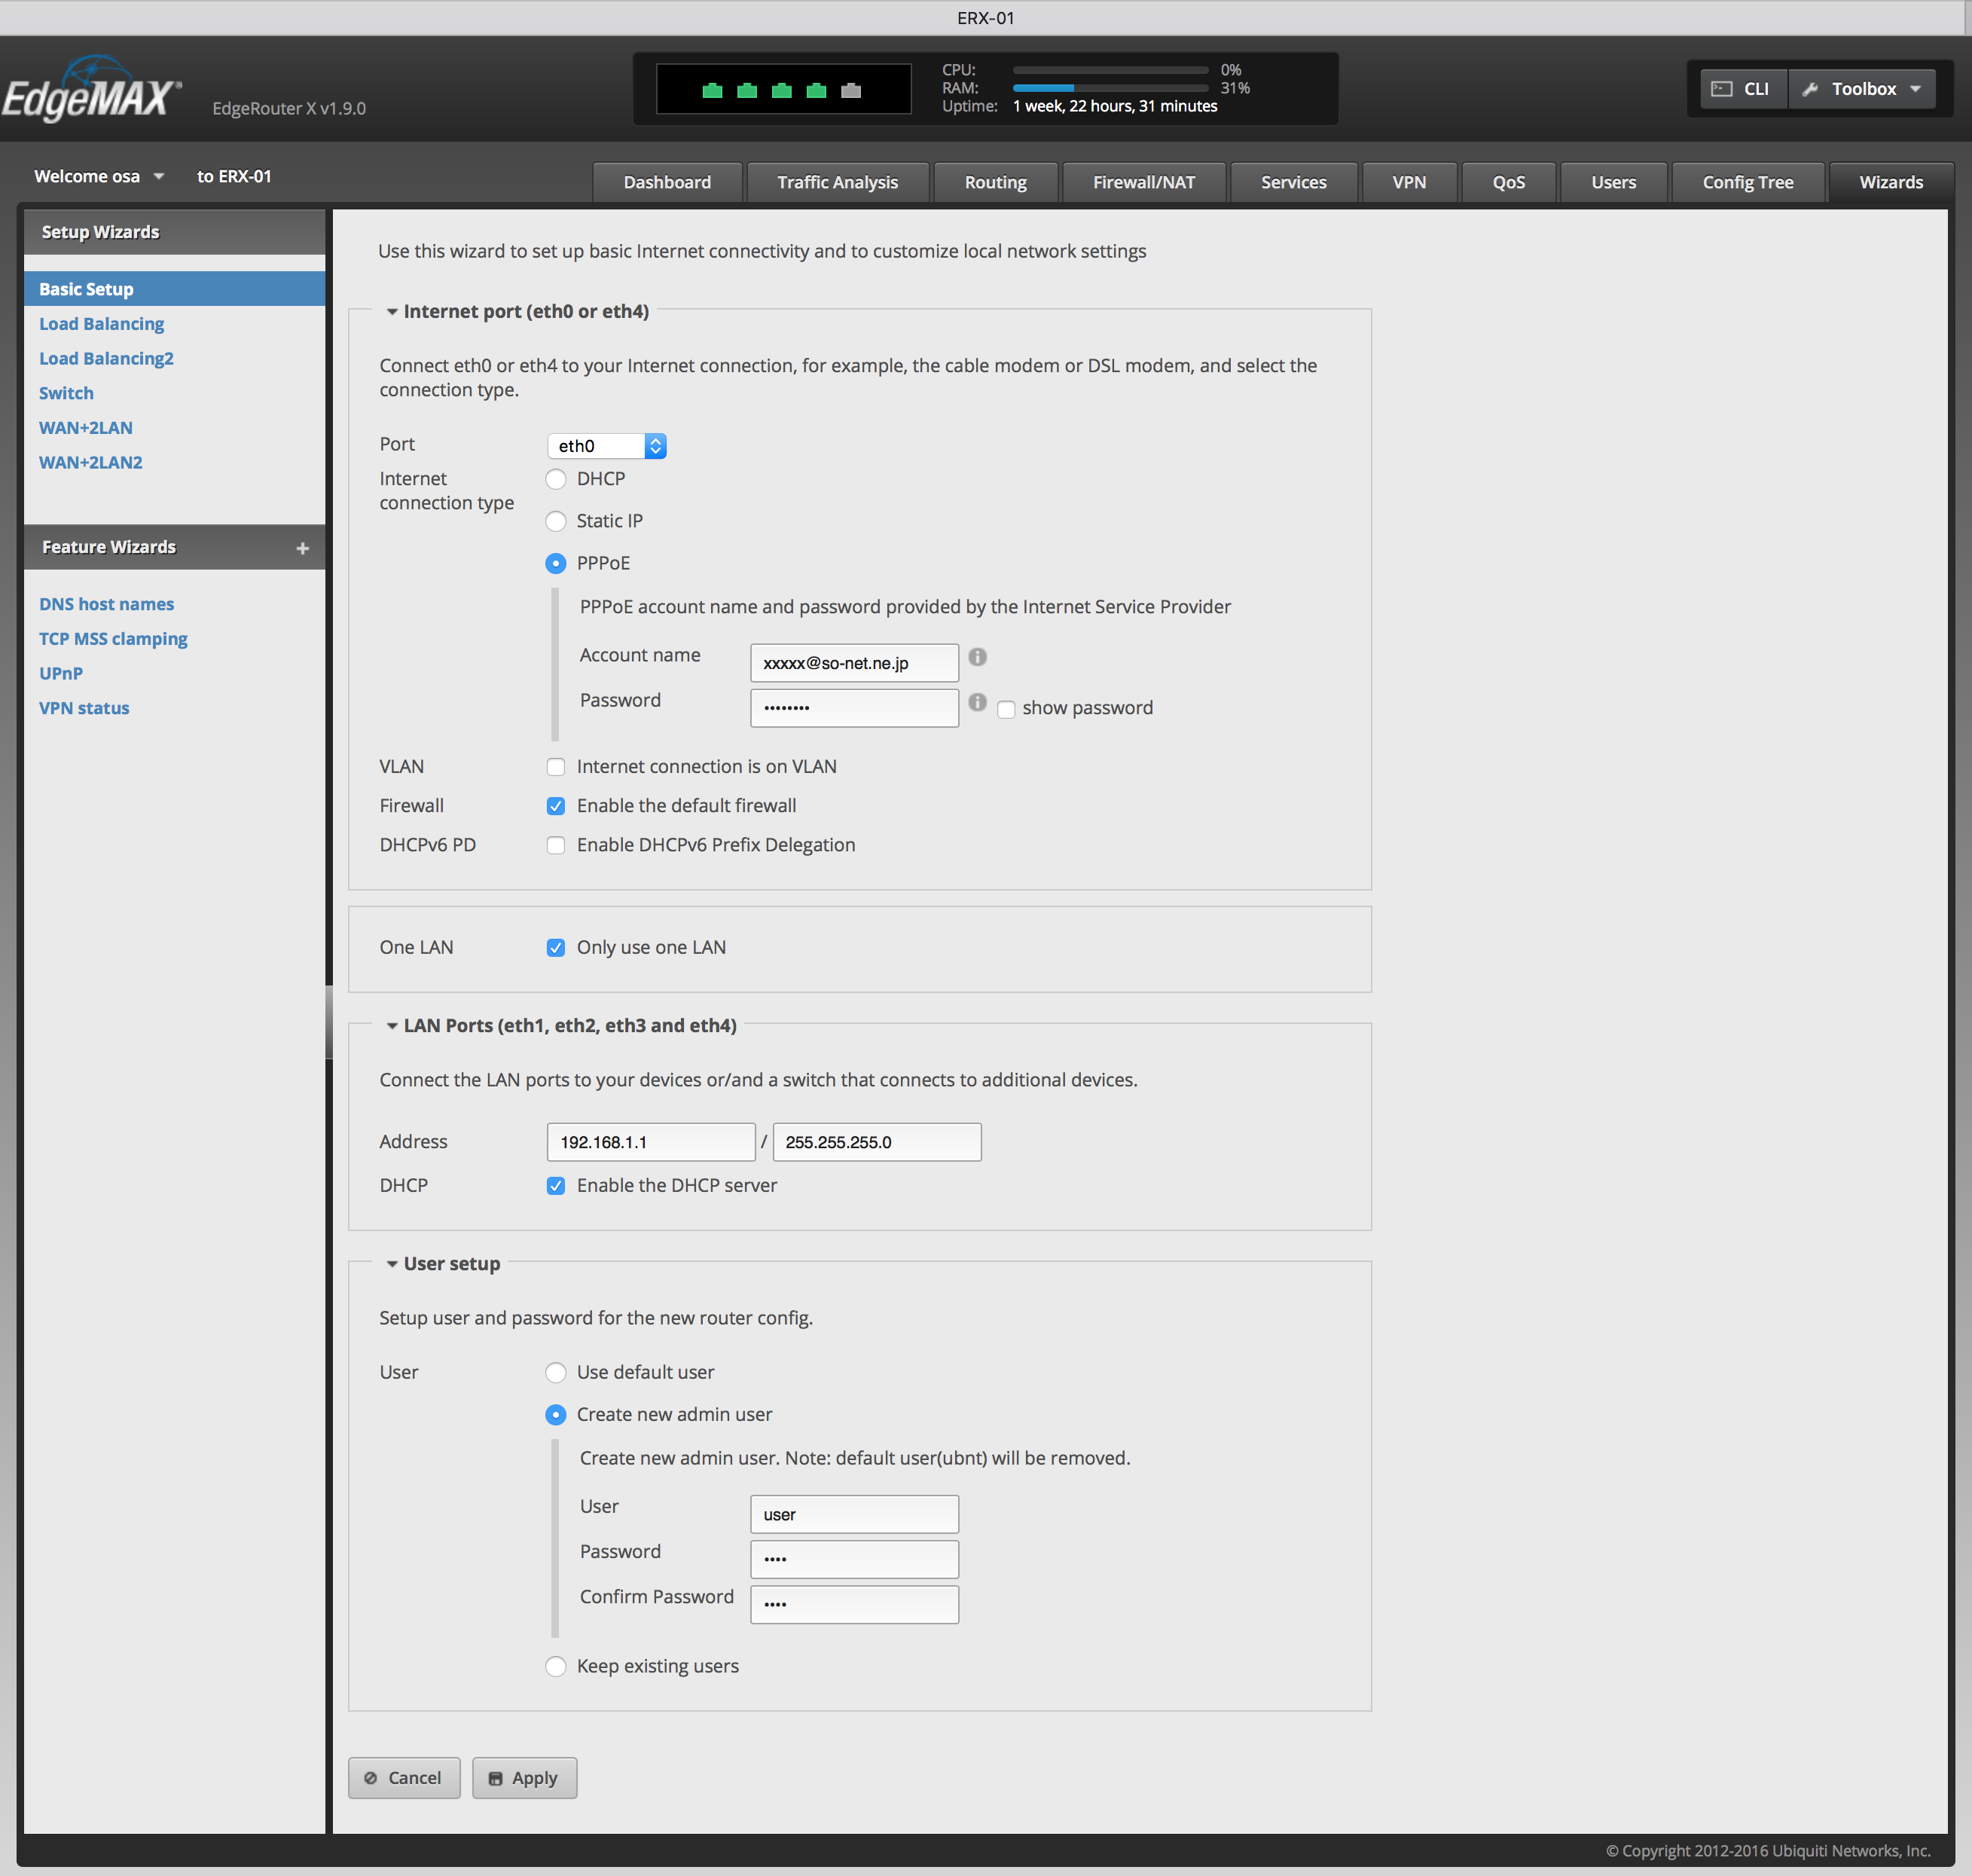Viewport: 1972px width, 1876px height.
Task: Collapse the Internet port section
Action: (x=392, y=312)
